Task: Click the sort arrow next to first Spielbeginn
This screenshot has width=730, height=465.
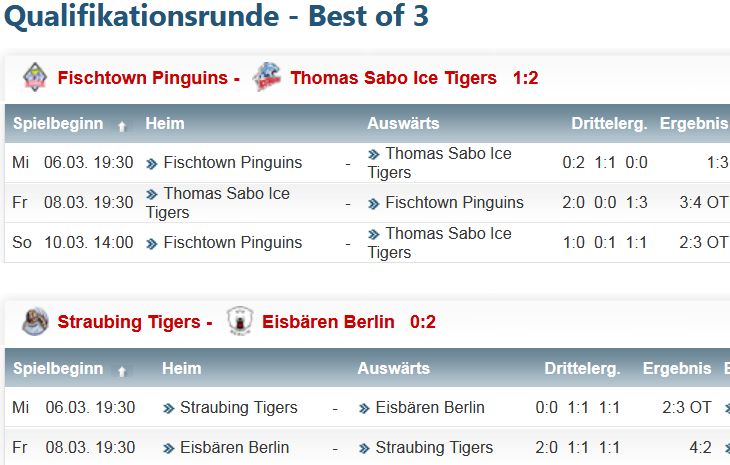Action: (122, 126)
